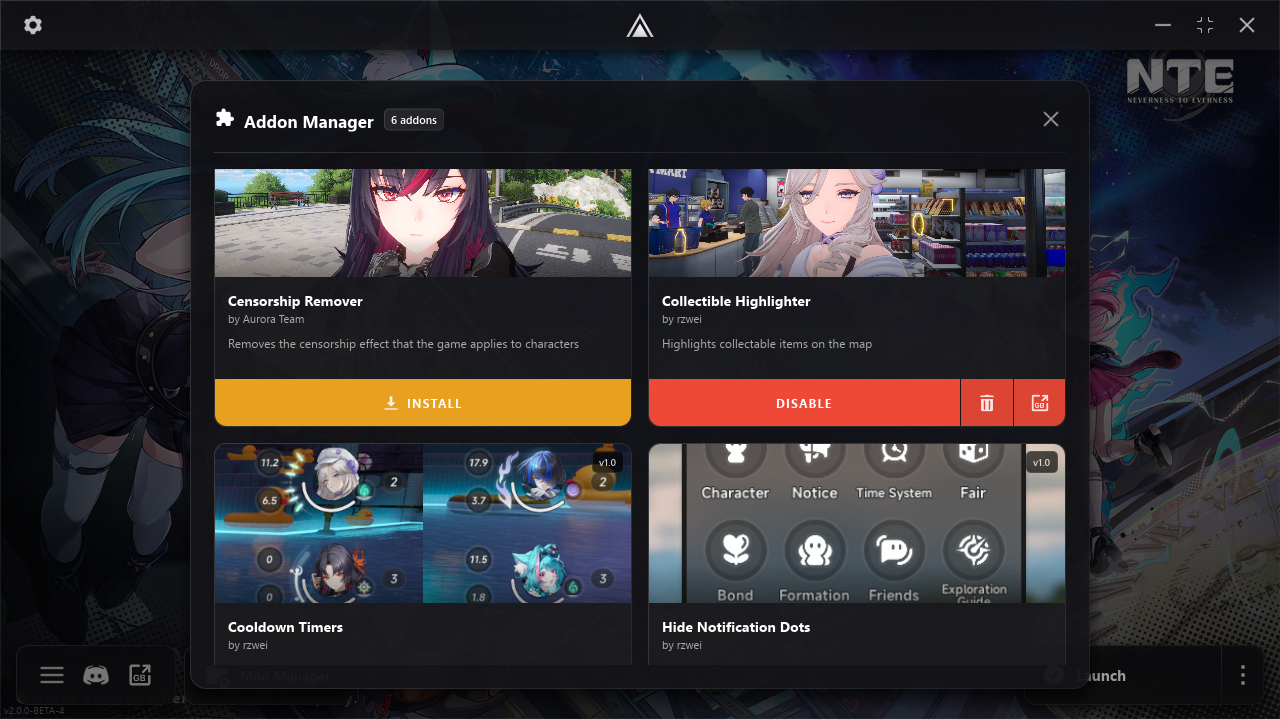Screen dimensions: 1280x719
Task: Select the Cooldown Timers title
Action: [285, 627]
